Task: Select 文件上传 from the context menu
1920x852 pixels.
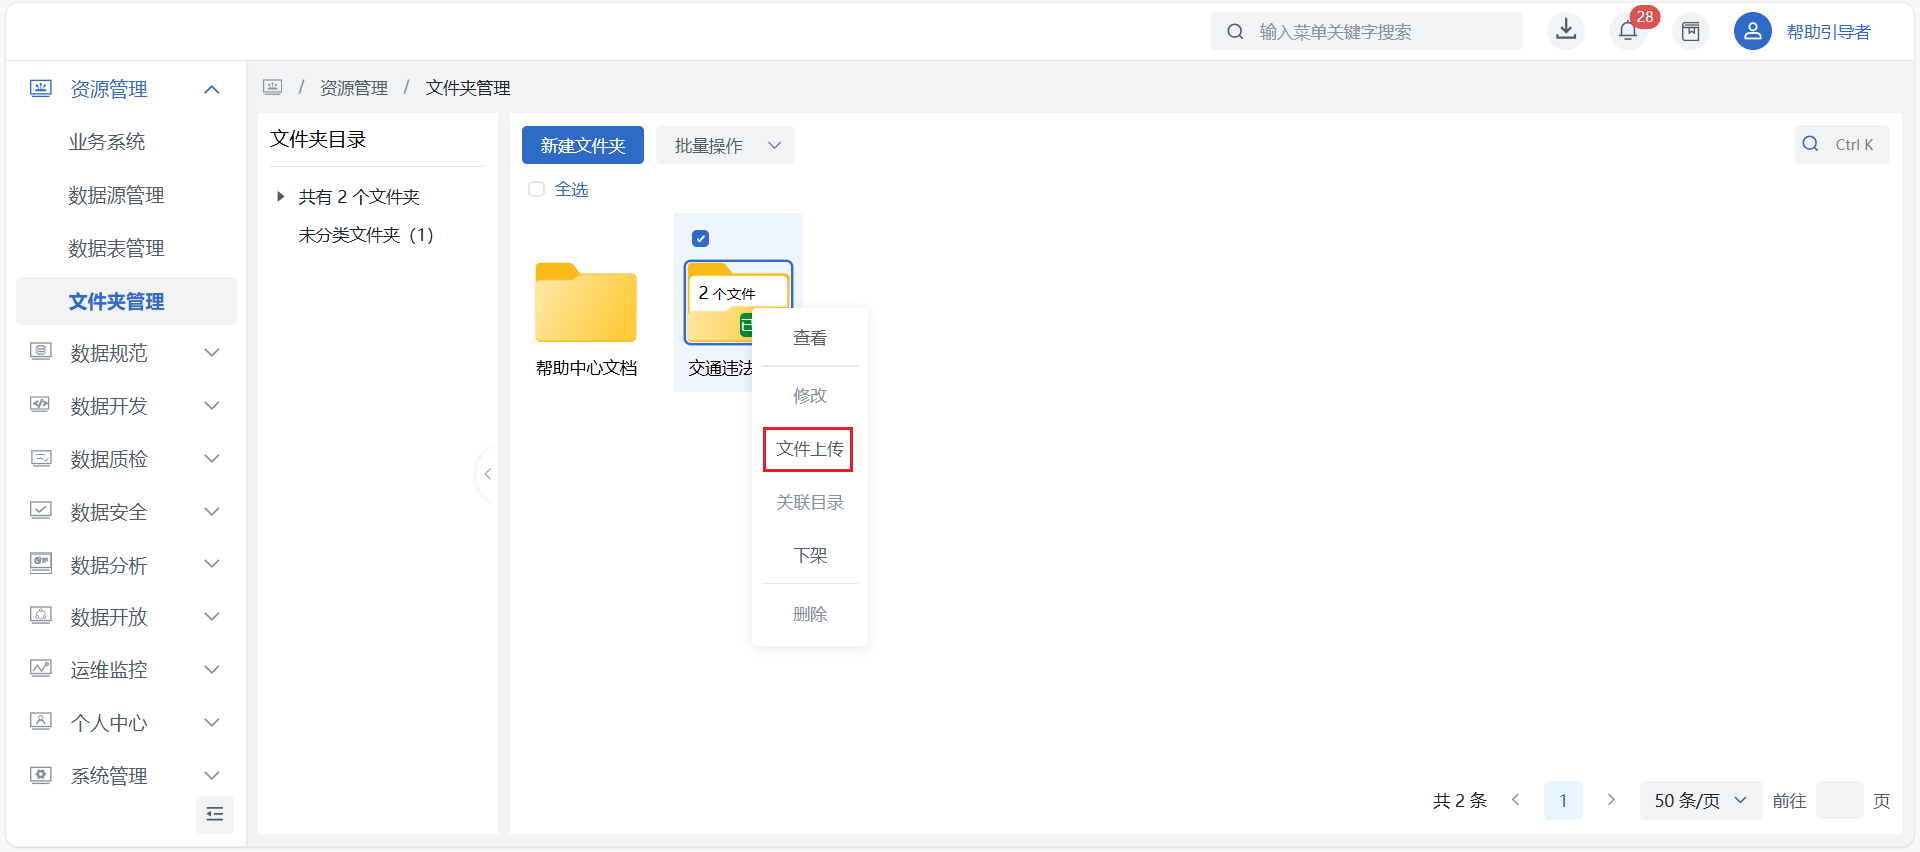Action: pos(809,449)
